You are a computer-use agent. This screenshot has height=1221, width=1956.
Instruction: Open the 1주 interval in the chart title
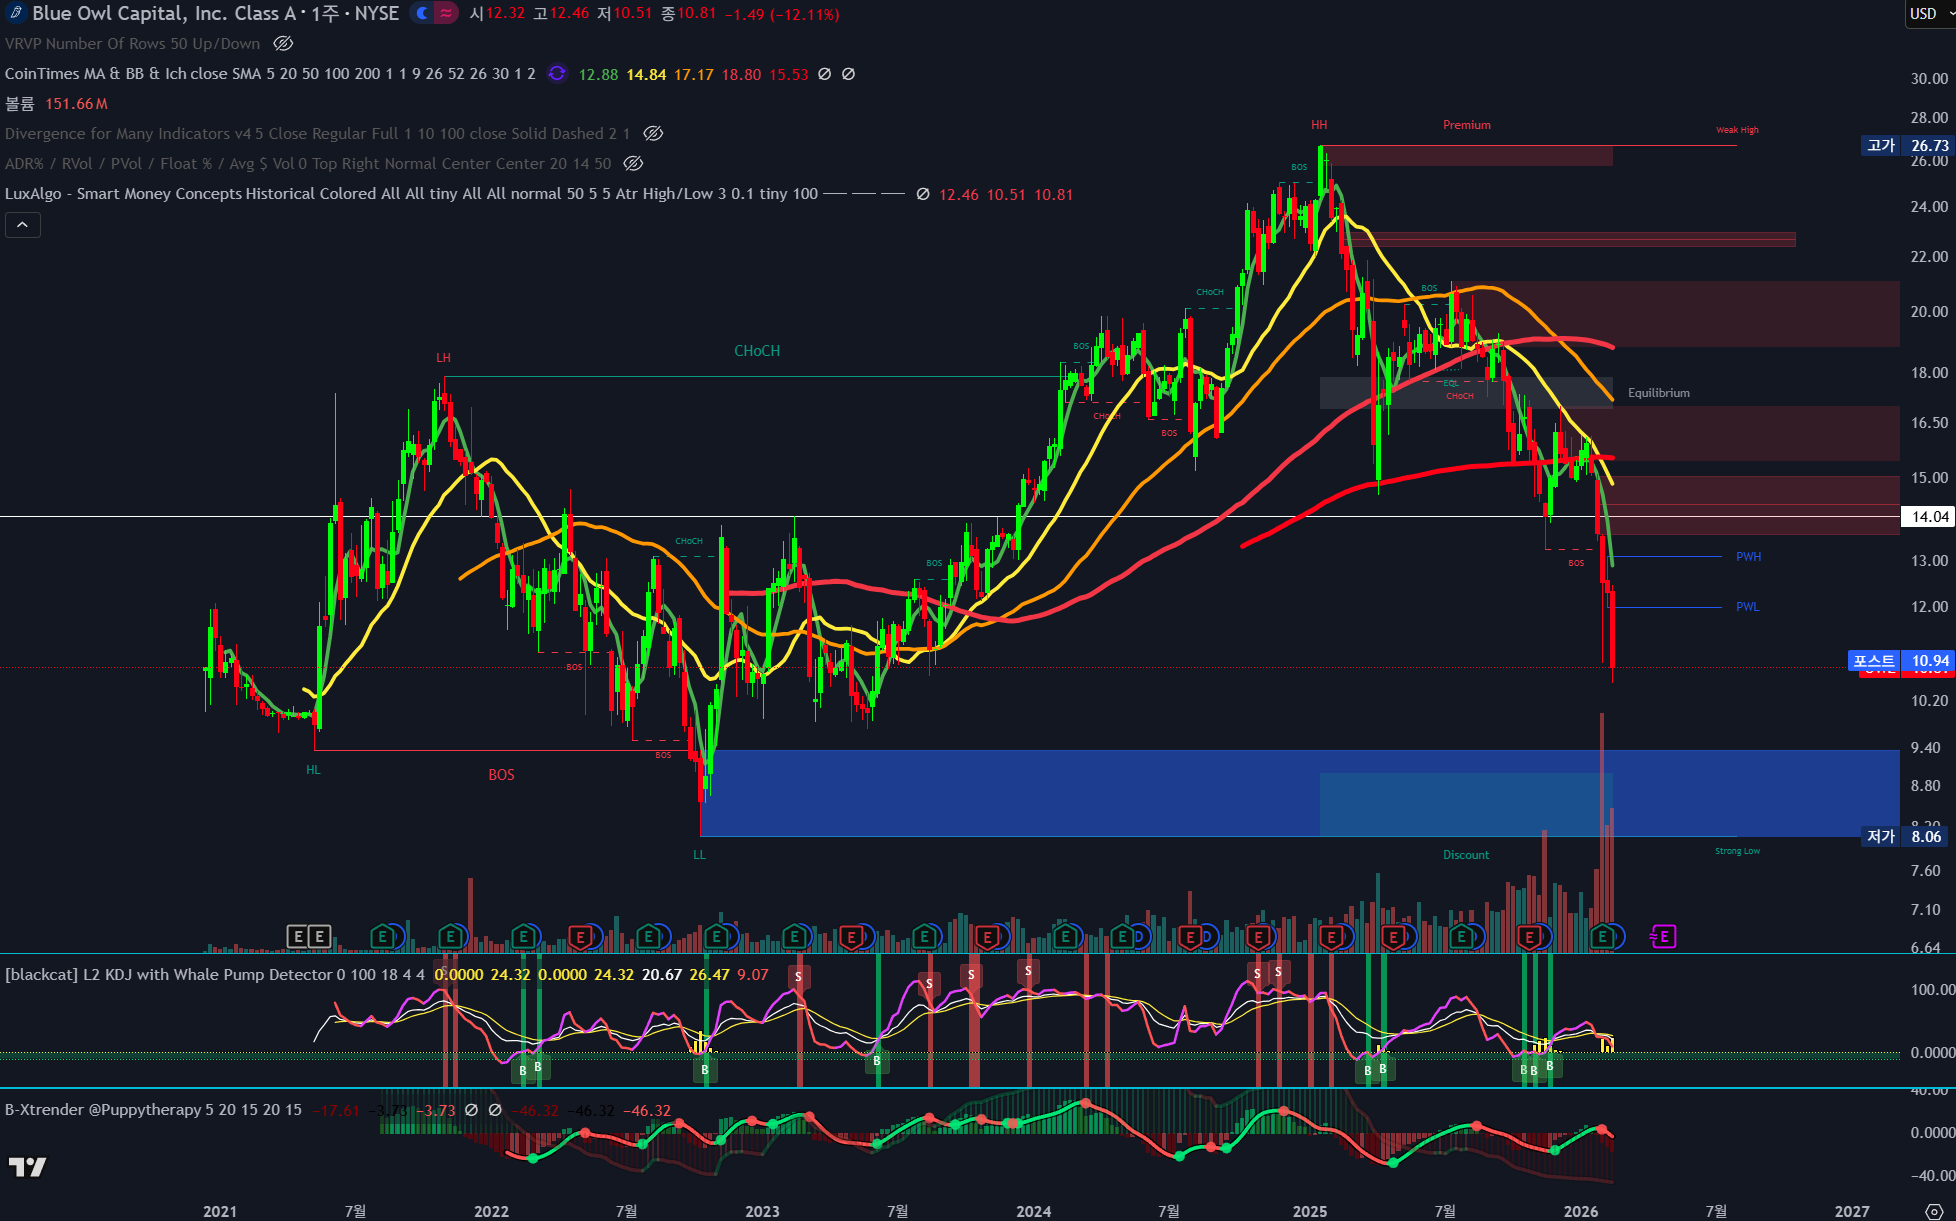coord(325,13)
